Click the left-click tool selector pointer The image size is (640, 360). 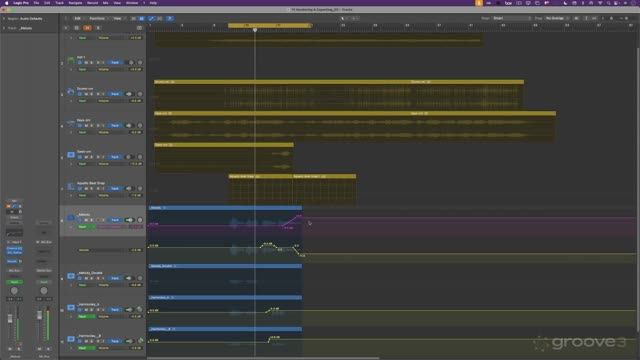click(344, 18)
